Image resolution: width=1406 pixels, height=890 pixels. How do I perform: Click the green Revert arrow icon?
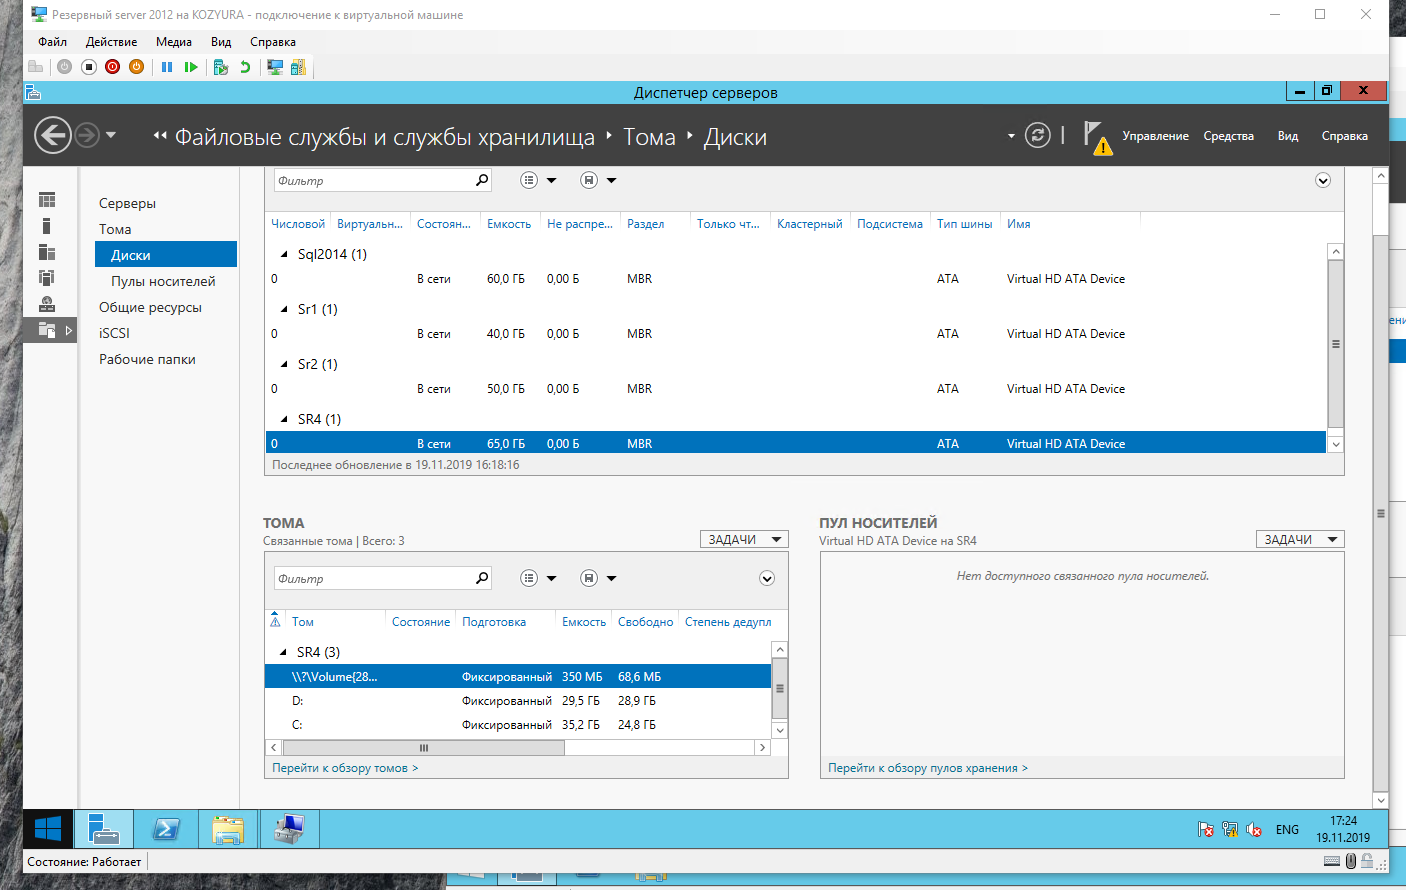tap(245, 67)
